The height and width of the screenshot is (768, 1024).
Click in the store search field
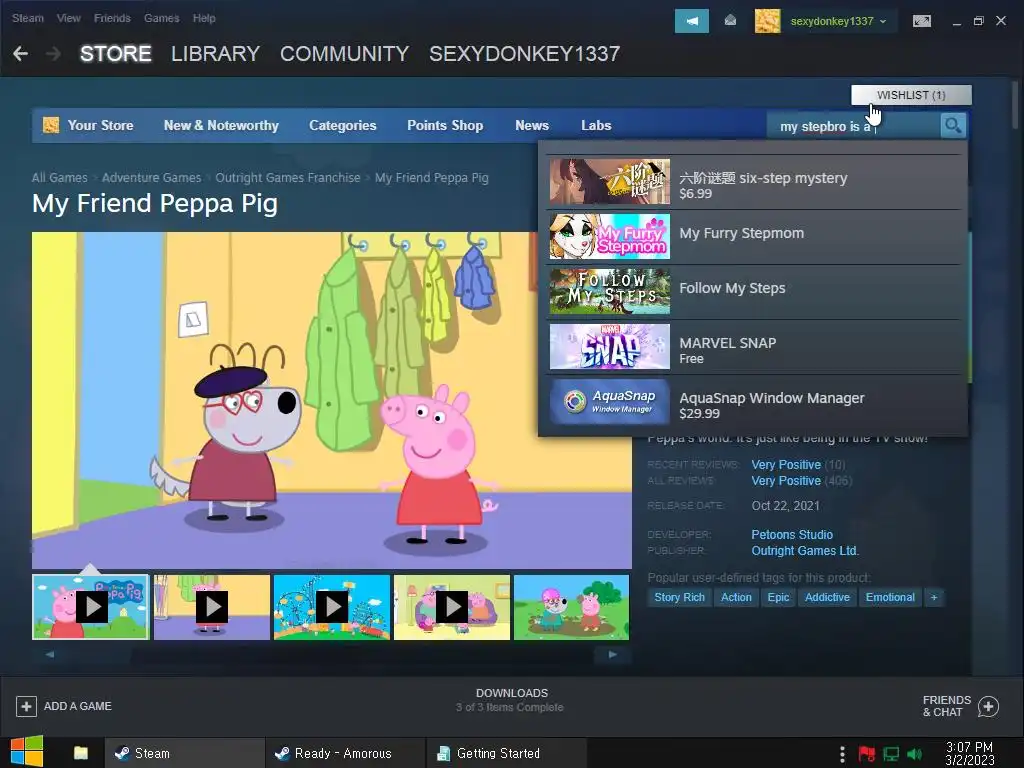click(854, 126)
